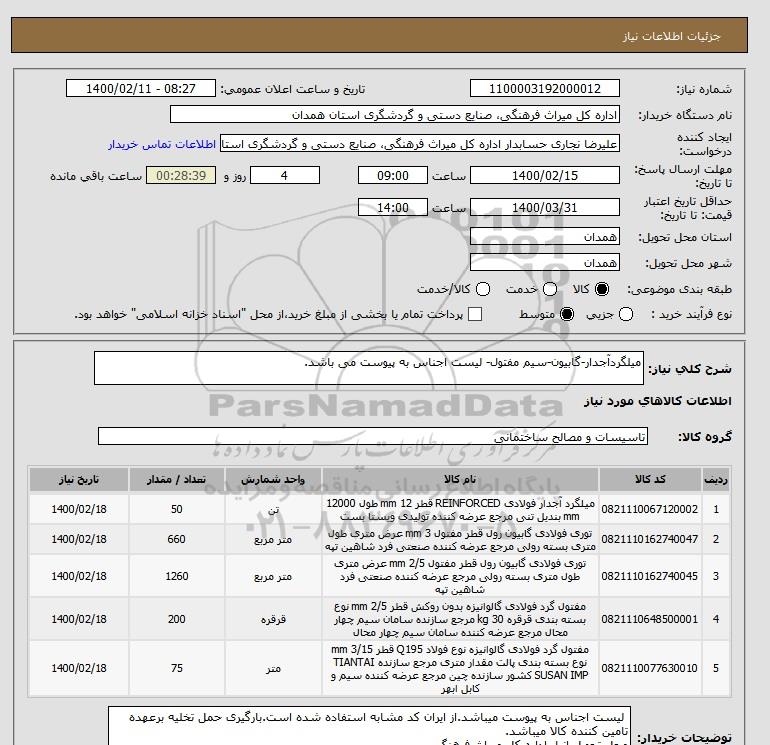Select item code 0821110648500001
This screenshot has width=770, height=745.
pos(650,619)
